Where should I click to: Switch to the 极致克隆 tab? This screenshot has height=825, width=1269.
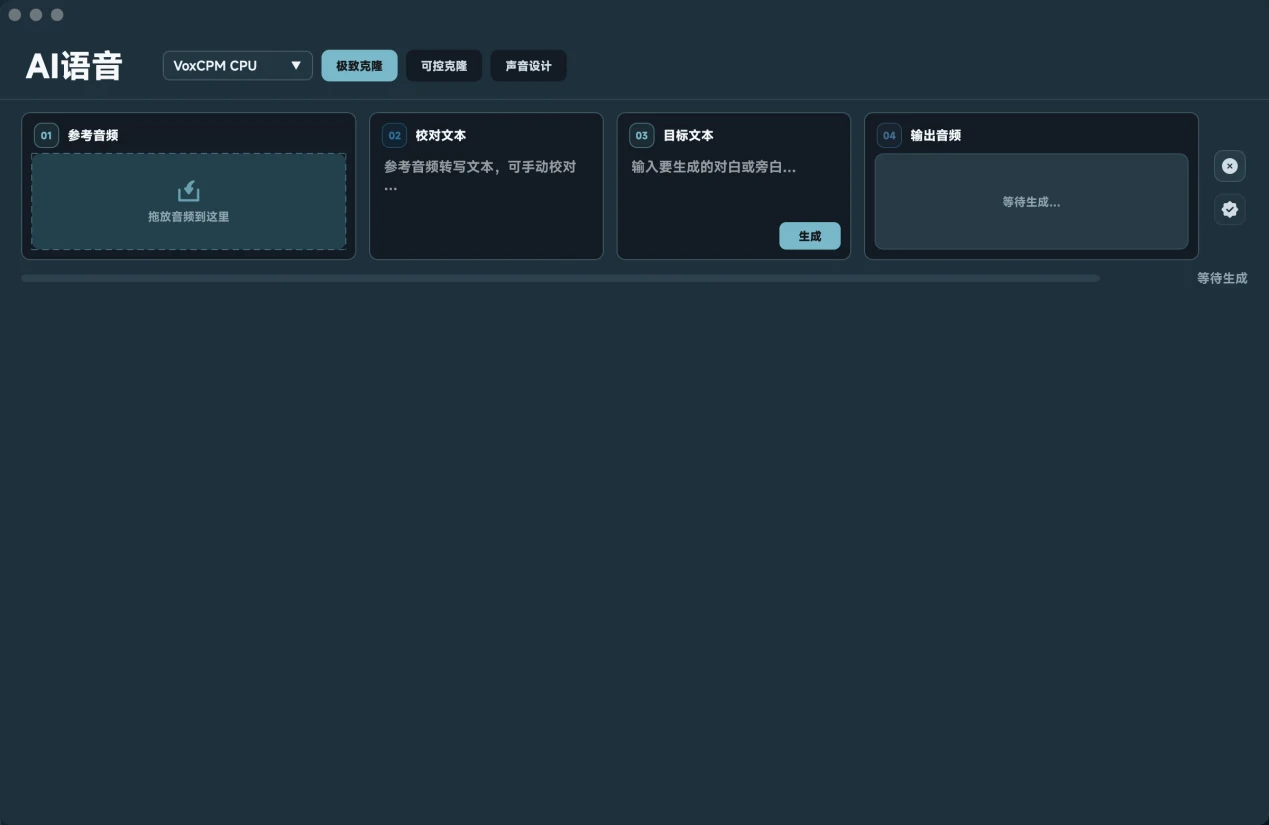(x=359, y=66)
